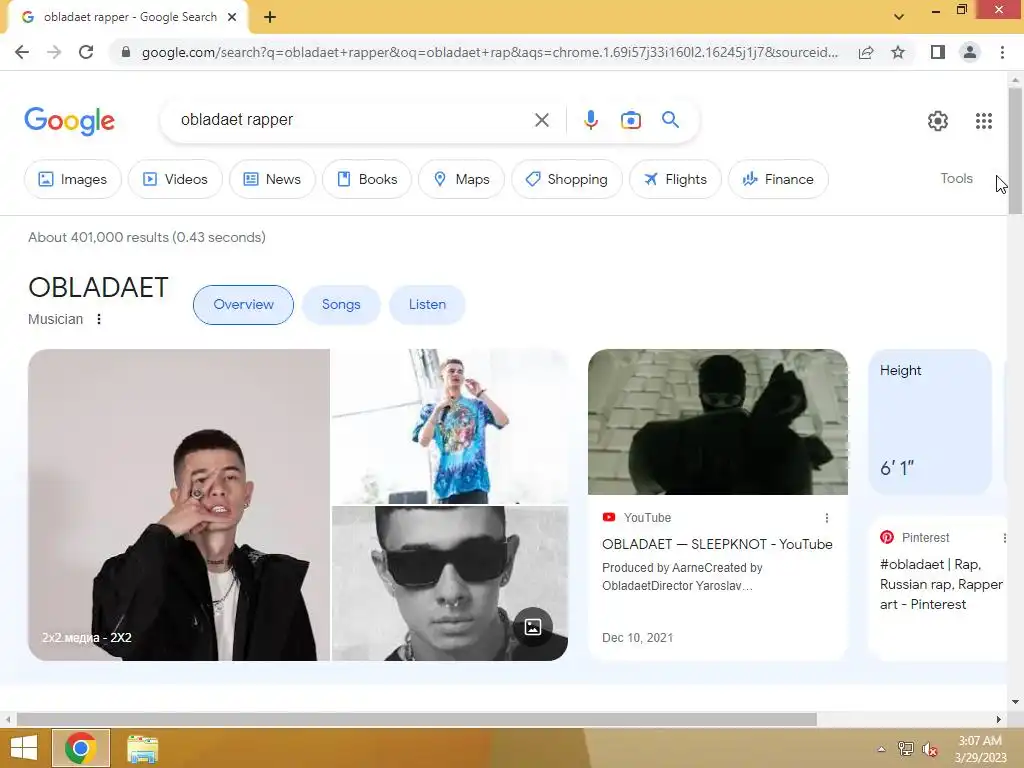Select the Songs chip
The width and height of the screenshot is (1024, 768).
coord(341,304)
